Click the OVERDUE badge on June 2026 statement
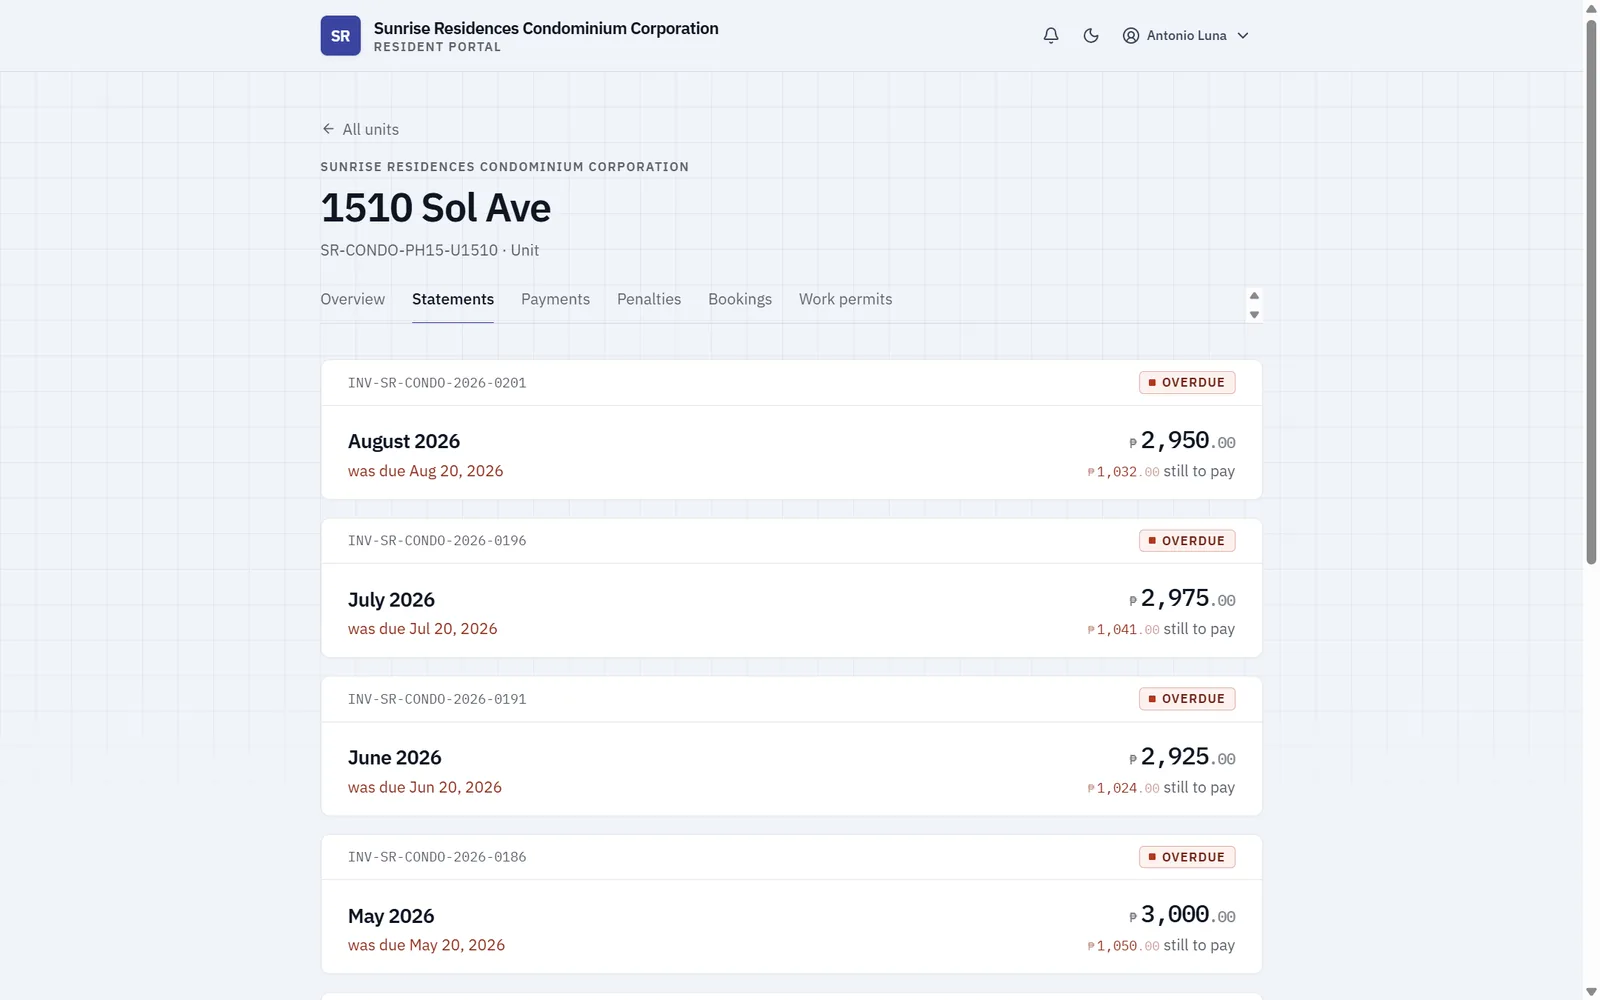 (1187, 699)
